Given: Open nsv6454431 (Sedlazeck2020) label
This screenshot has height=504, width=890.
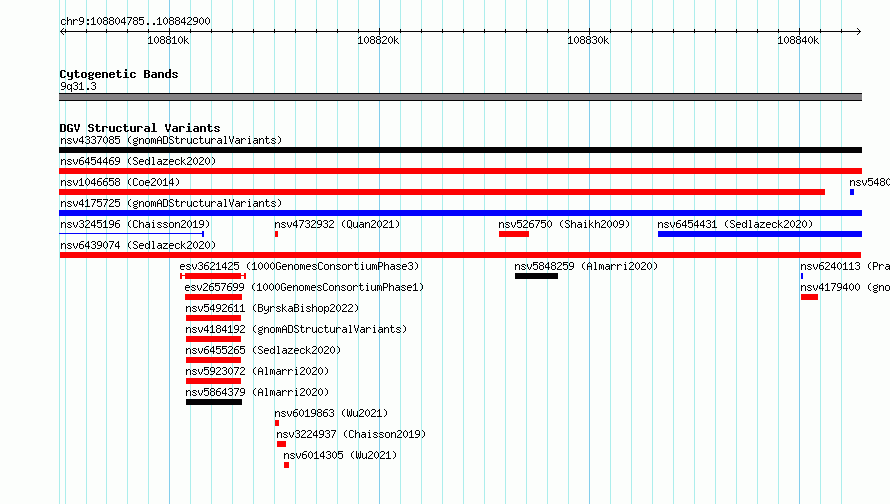Looking at the screenshot, I should (735, 224).
